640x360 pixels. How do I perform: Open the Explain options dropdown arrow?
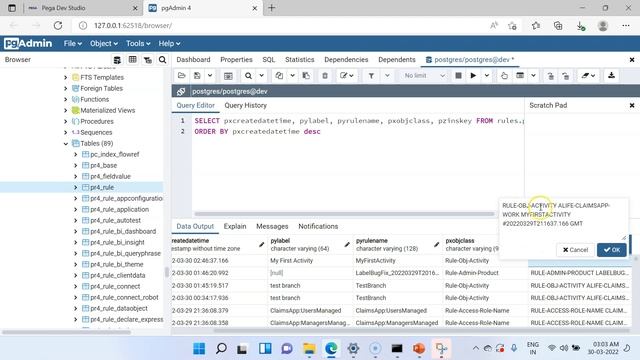533,76
